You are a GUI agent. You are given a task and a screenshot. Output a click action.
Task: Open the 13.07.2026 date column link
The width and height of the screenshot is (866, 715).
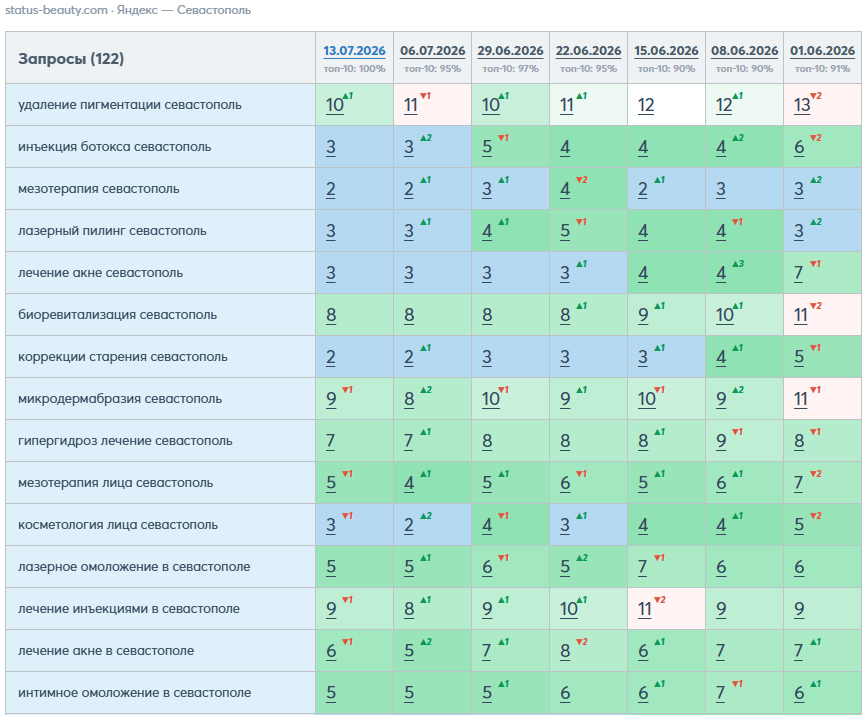(354, 51)
